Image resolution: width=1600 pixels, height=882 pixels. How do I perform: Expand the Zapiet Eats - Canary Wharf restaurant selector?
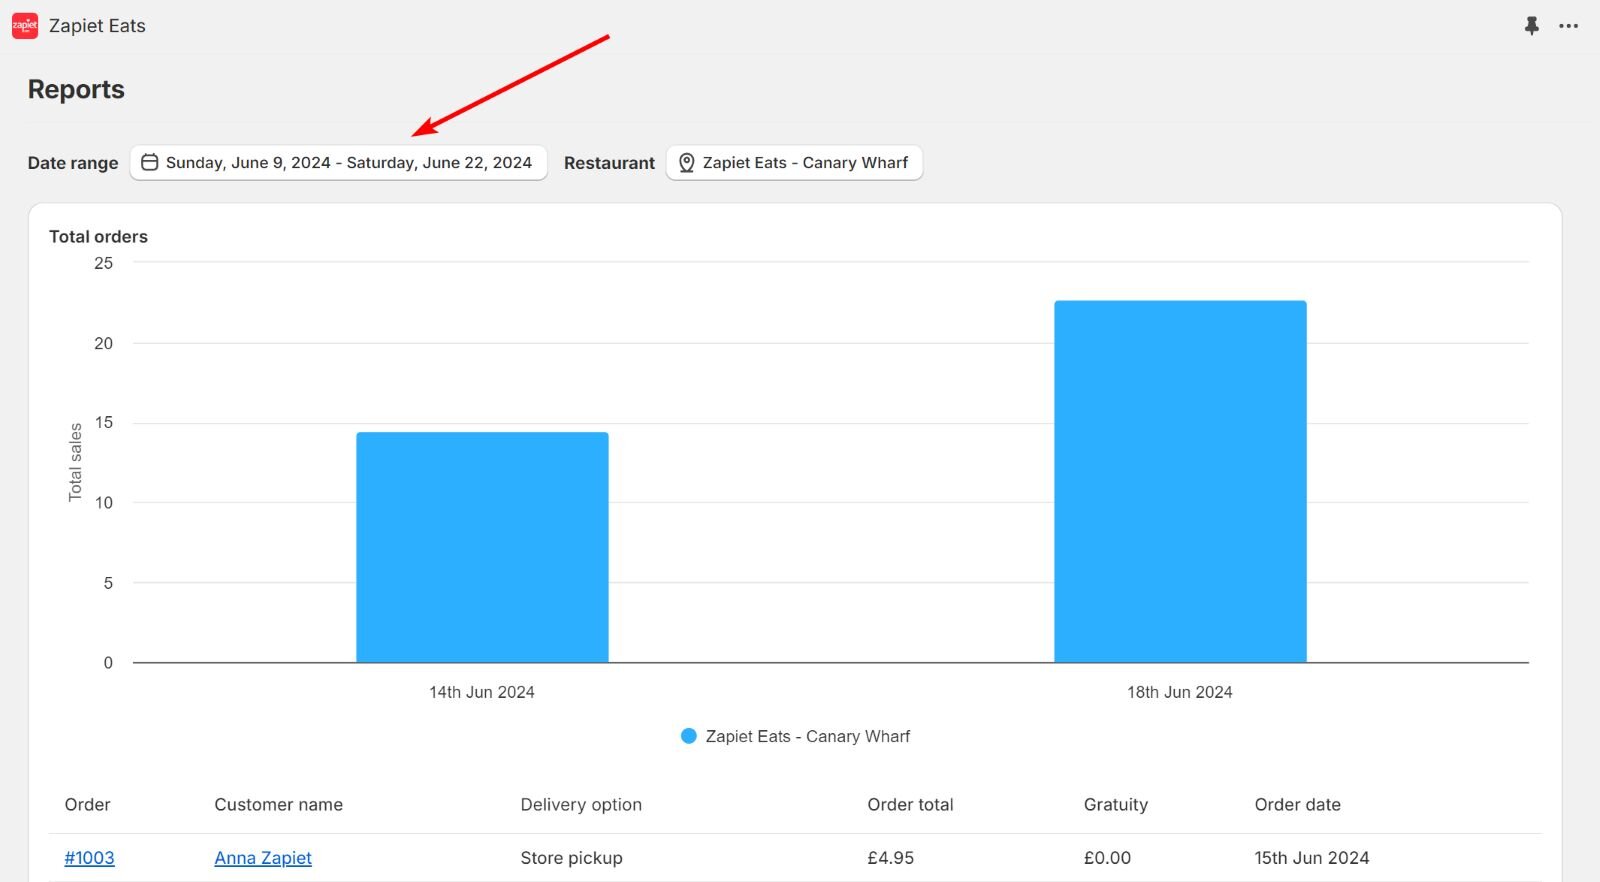(804, 163)
